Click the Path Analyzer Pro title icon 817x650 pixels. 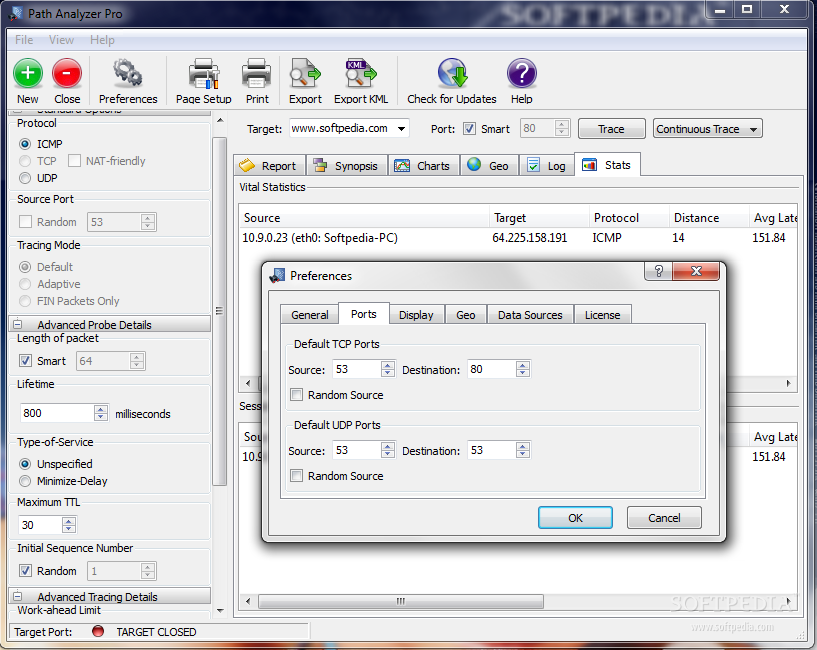pyautogui.click(x=16, y=14)
